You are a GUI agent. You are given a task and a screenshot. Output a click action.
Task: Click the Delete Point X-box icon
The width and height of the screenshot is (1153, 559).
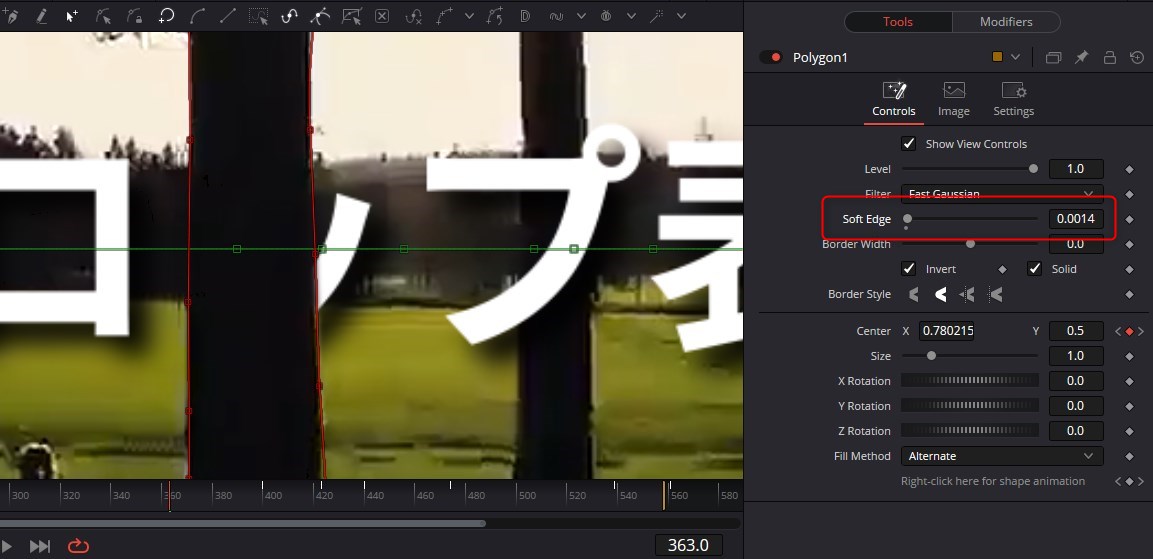click(x=382, y=15)
